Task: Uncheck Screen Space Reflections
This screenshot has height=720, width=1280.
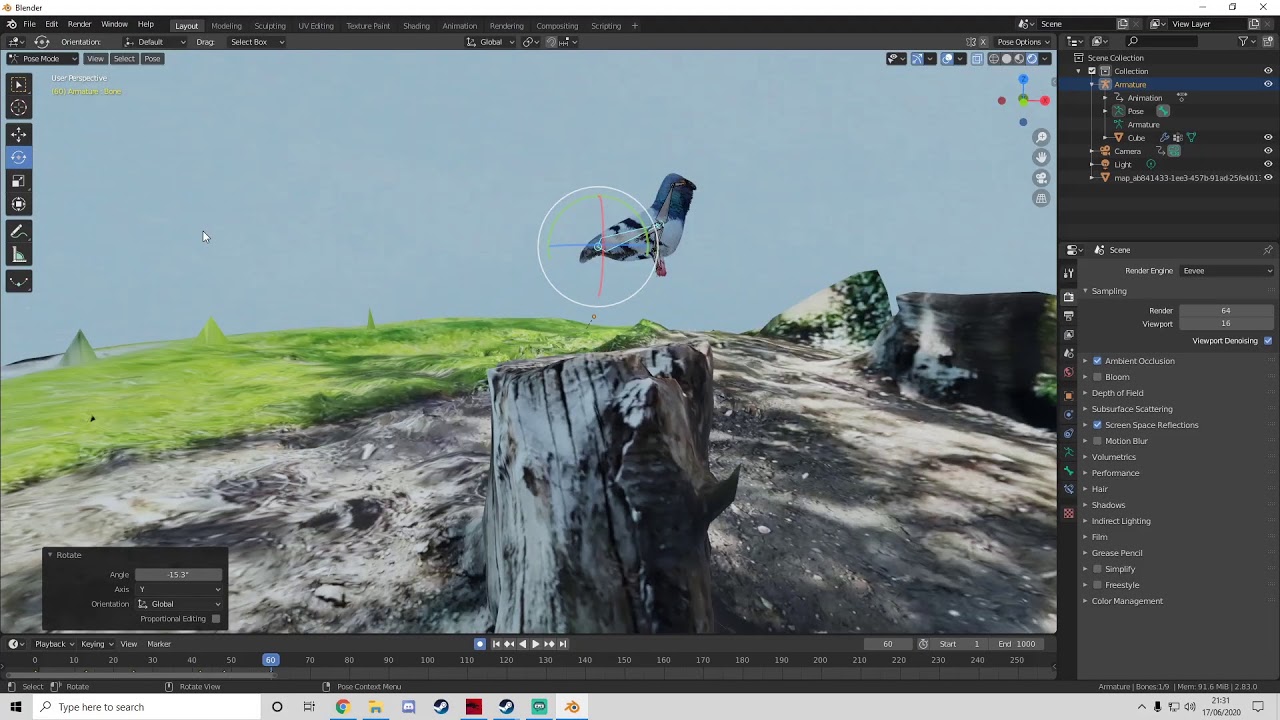Action: 1097,425
